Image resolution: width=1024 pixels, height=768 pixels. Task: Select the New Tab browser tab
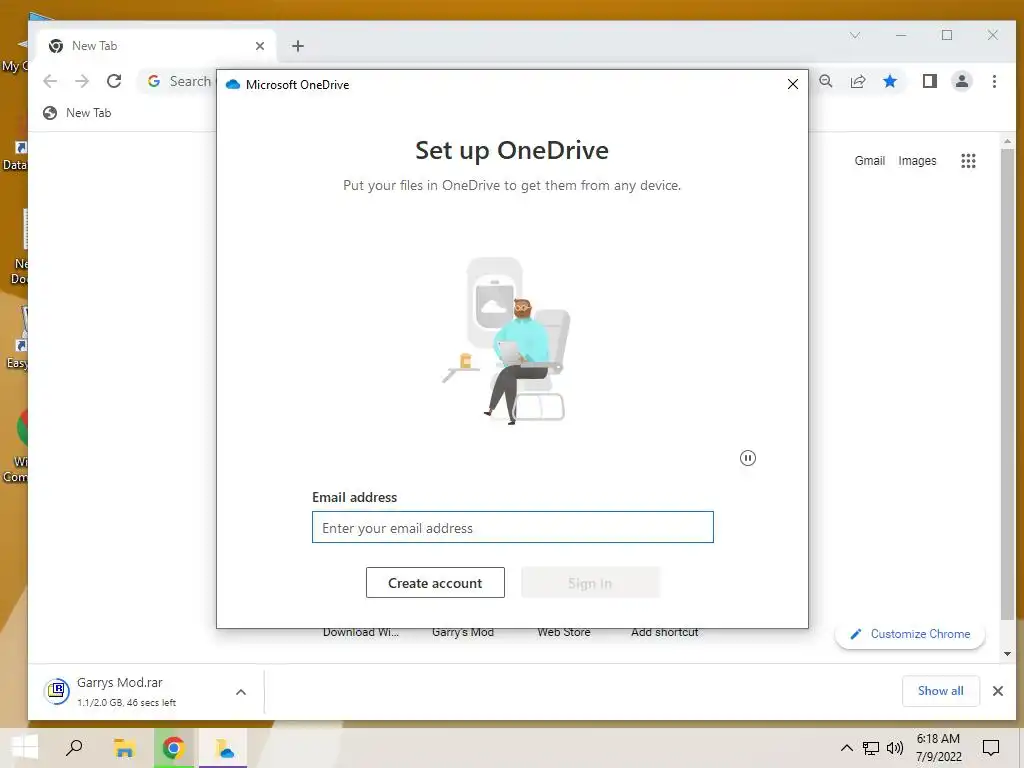tap(157, 46)
